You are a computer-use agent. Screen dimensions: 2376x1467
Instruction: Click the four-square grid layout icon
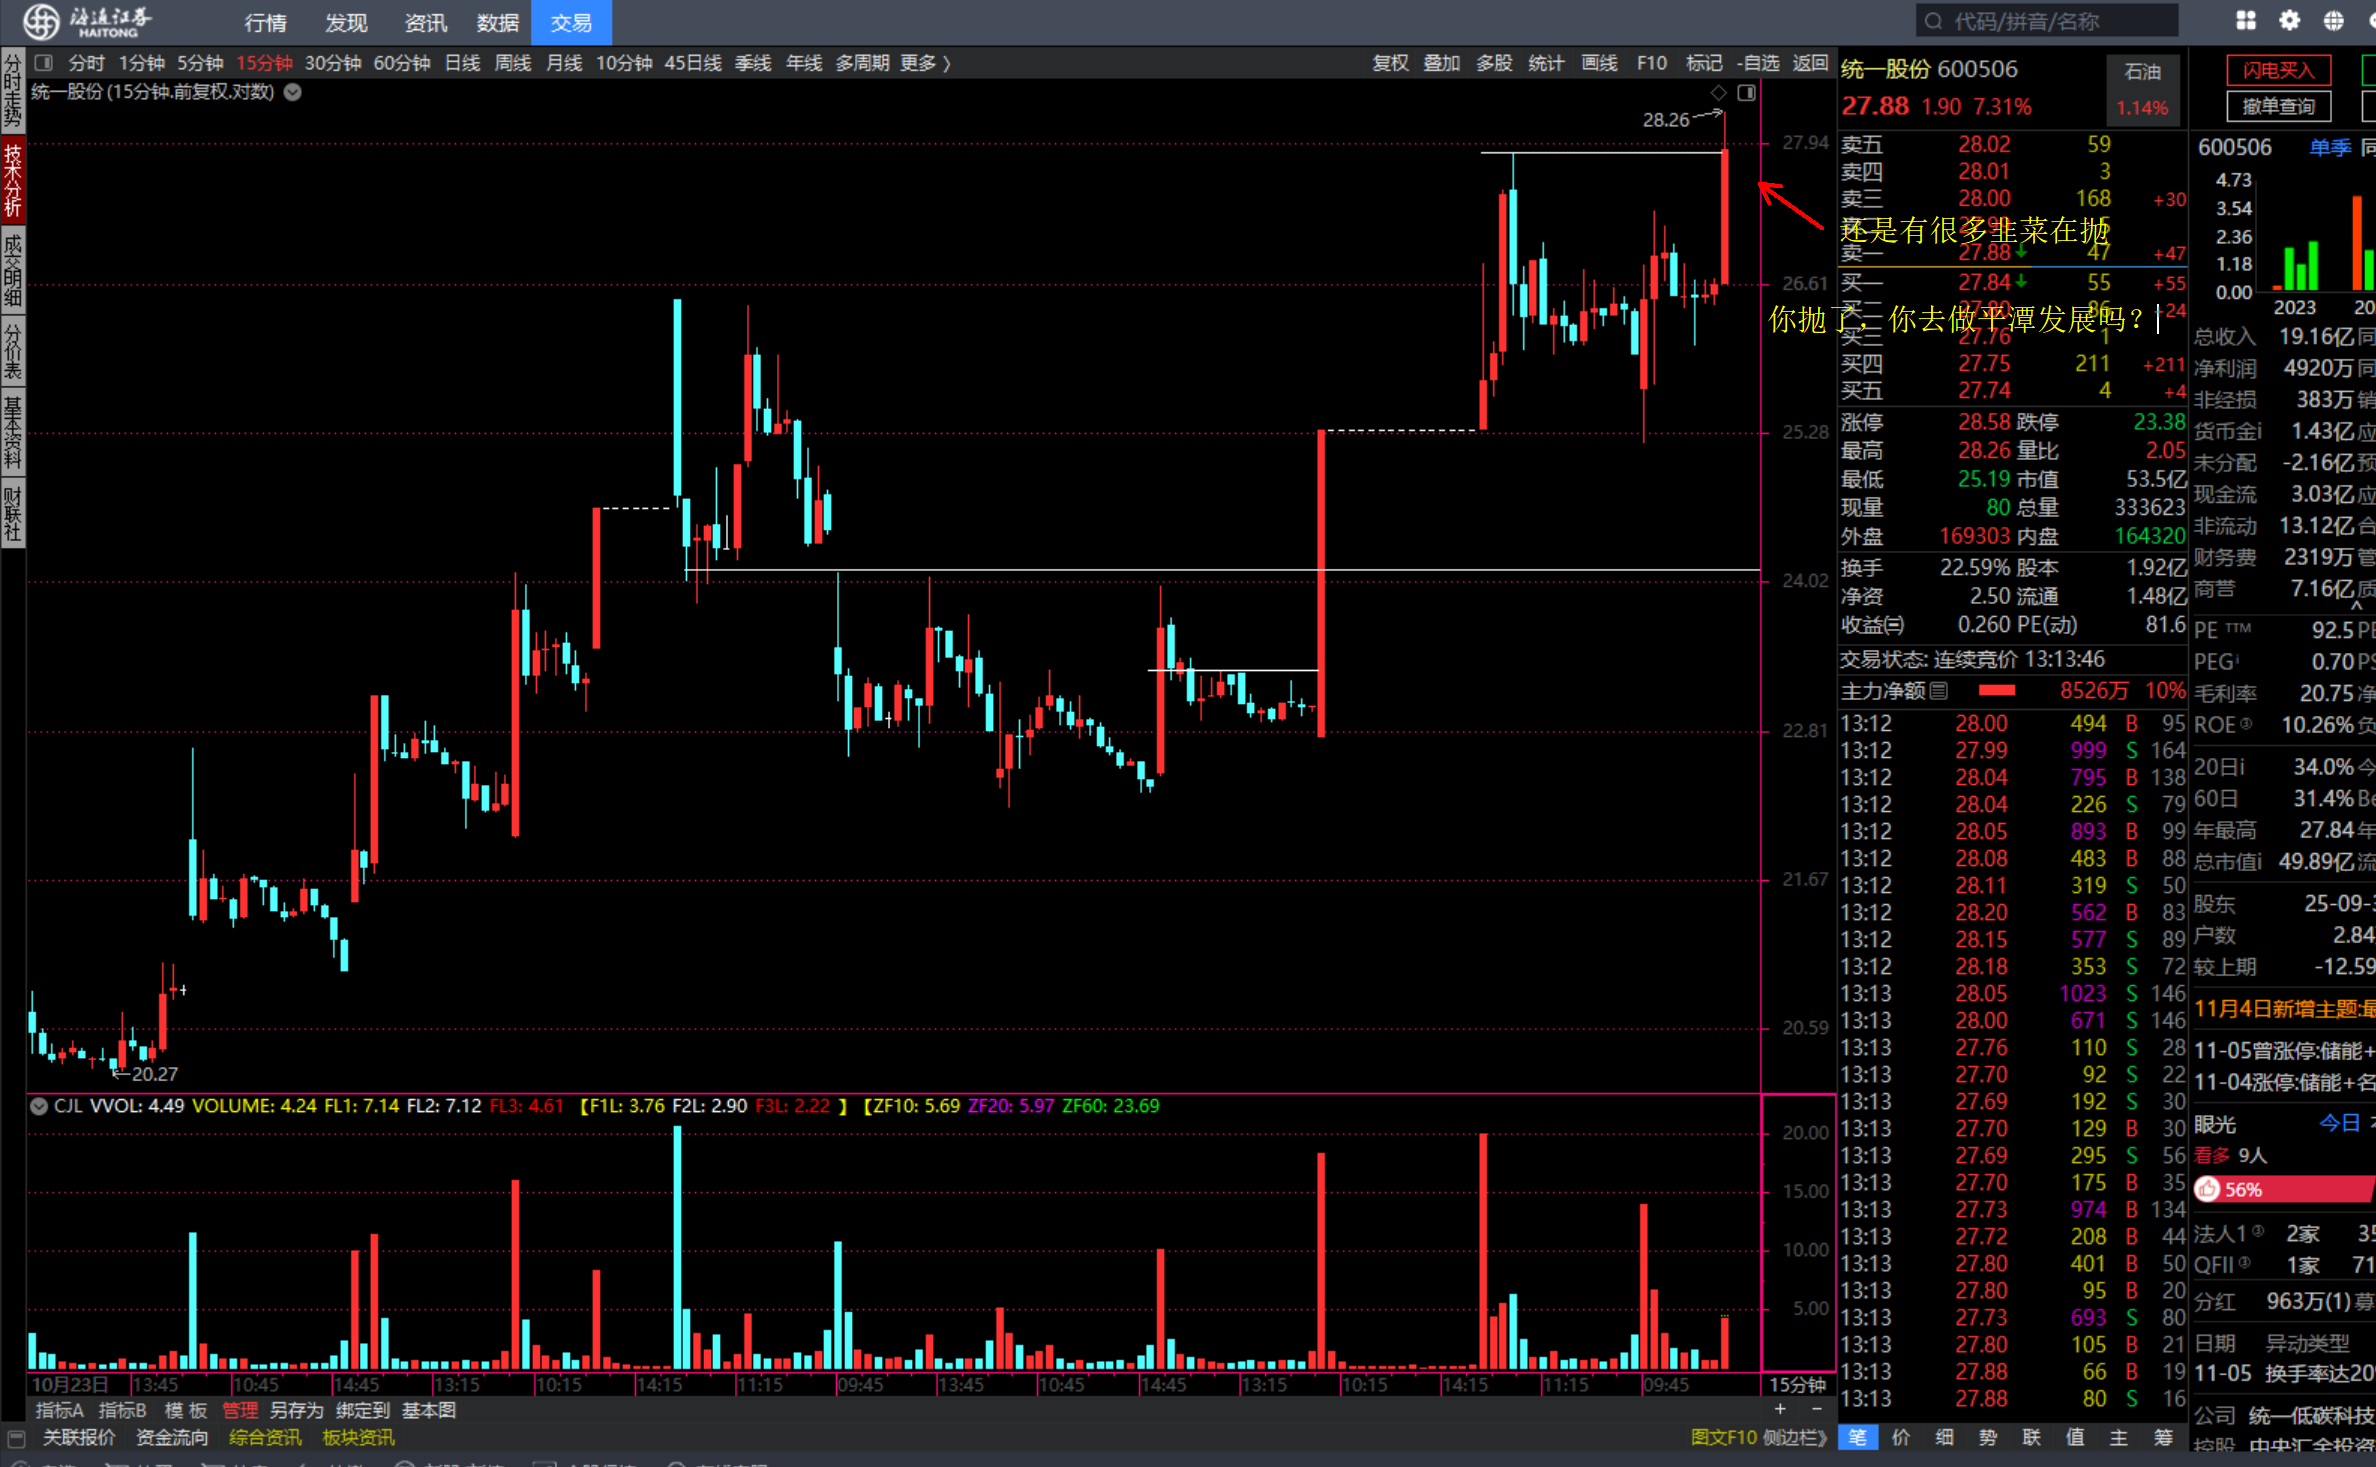click(x=2246, y=21)
